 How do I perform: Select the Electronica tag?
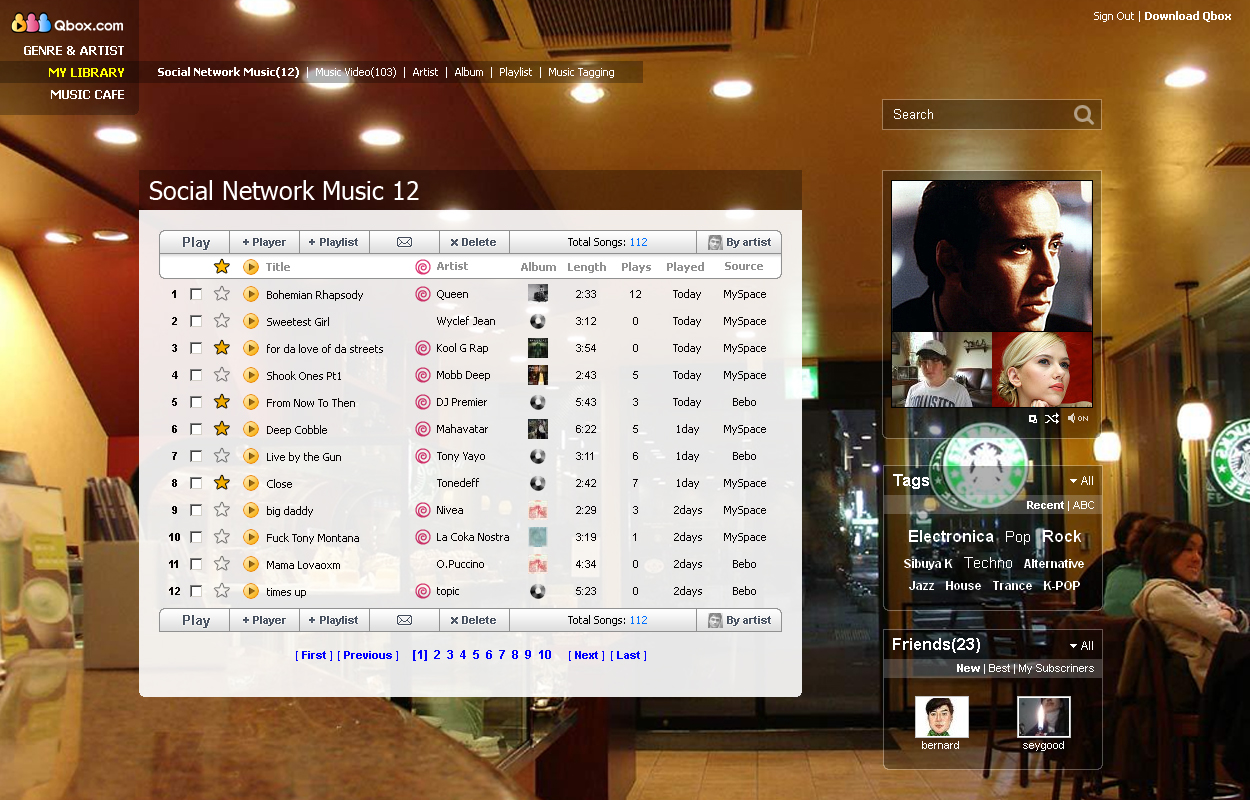point(950,537)
